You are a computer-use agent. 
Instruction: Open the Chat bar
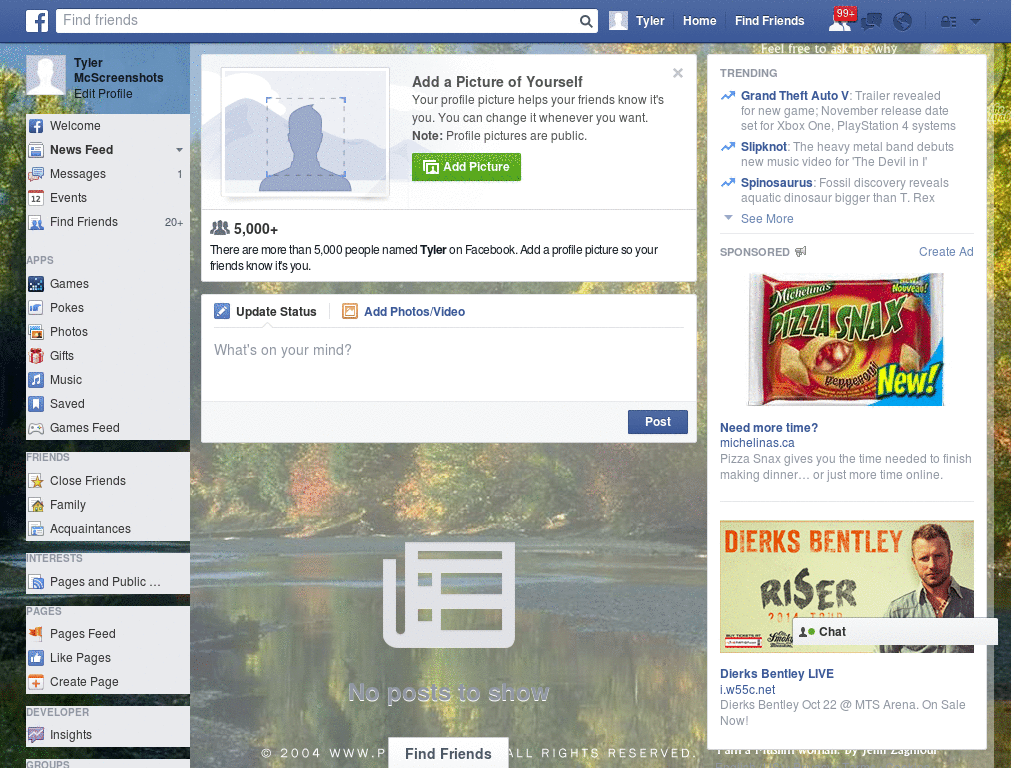(x=895, y=632)
